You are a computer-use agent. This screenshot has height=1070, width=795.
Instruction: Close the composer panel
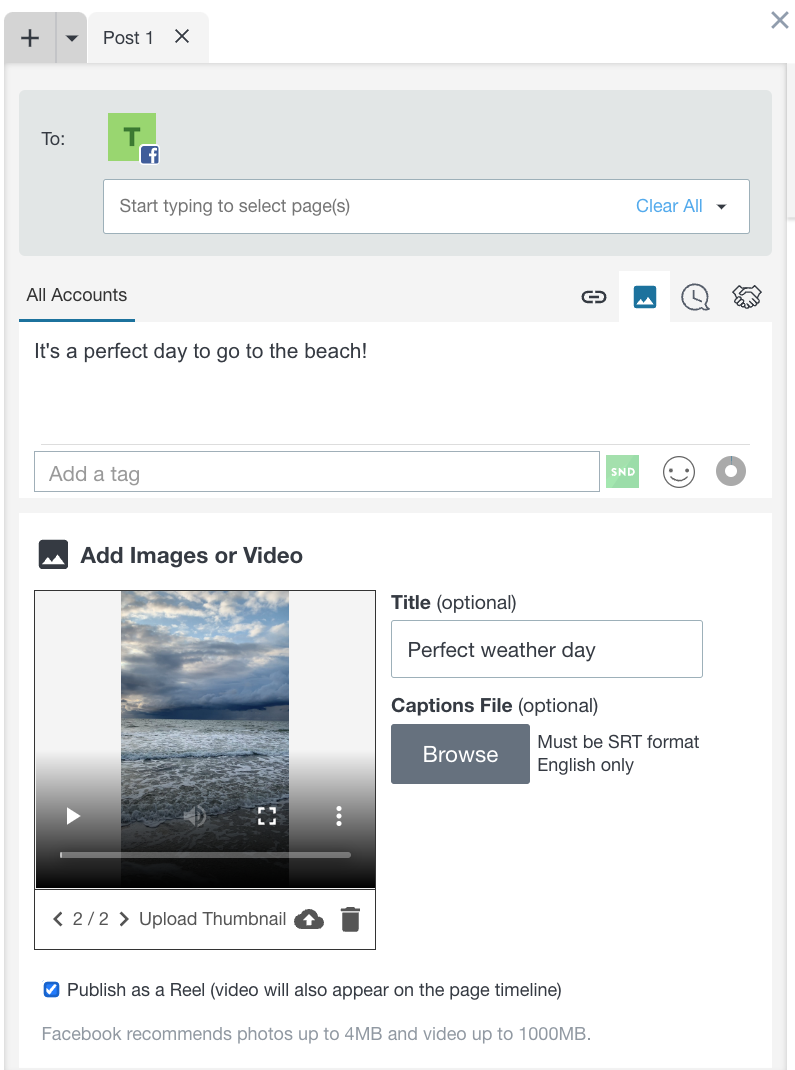click(x=779, y=20)
